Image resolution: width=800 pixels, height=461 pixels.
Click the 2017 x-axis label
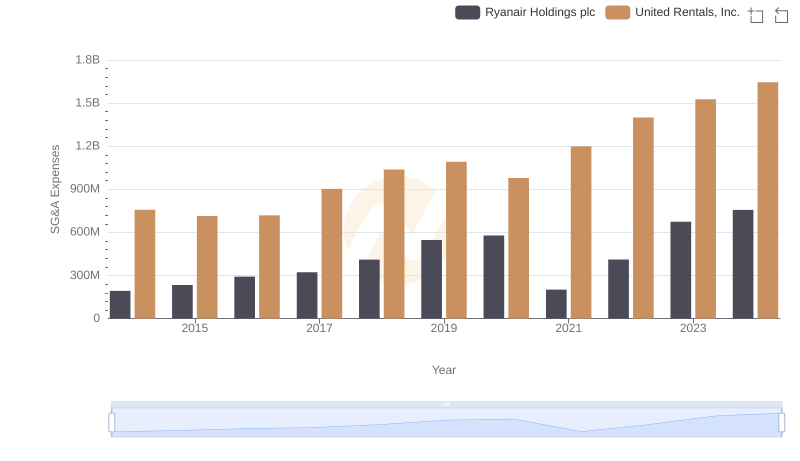pyautogui.click(x=319, y=328)
